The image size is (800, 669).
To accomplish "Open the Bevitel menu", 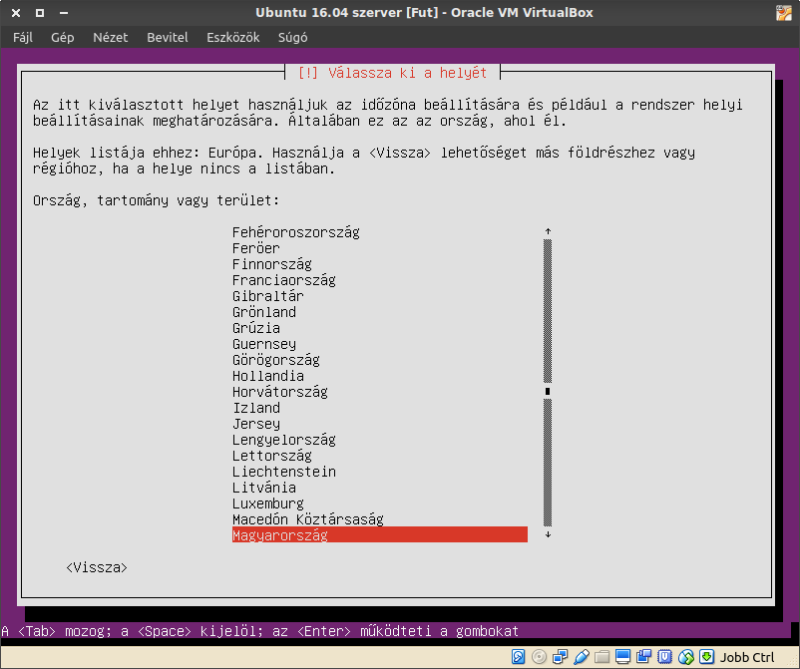I will (167, 37).
